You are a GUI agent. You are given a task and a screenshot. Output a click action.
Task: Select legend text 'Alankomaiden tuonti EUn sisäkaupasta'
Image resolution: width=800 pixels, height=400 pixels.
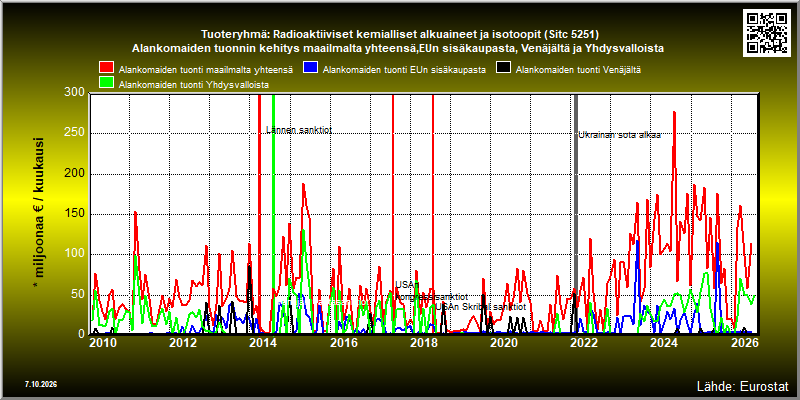404,70
